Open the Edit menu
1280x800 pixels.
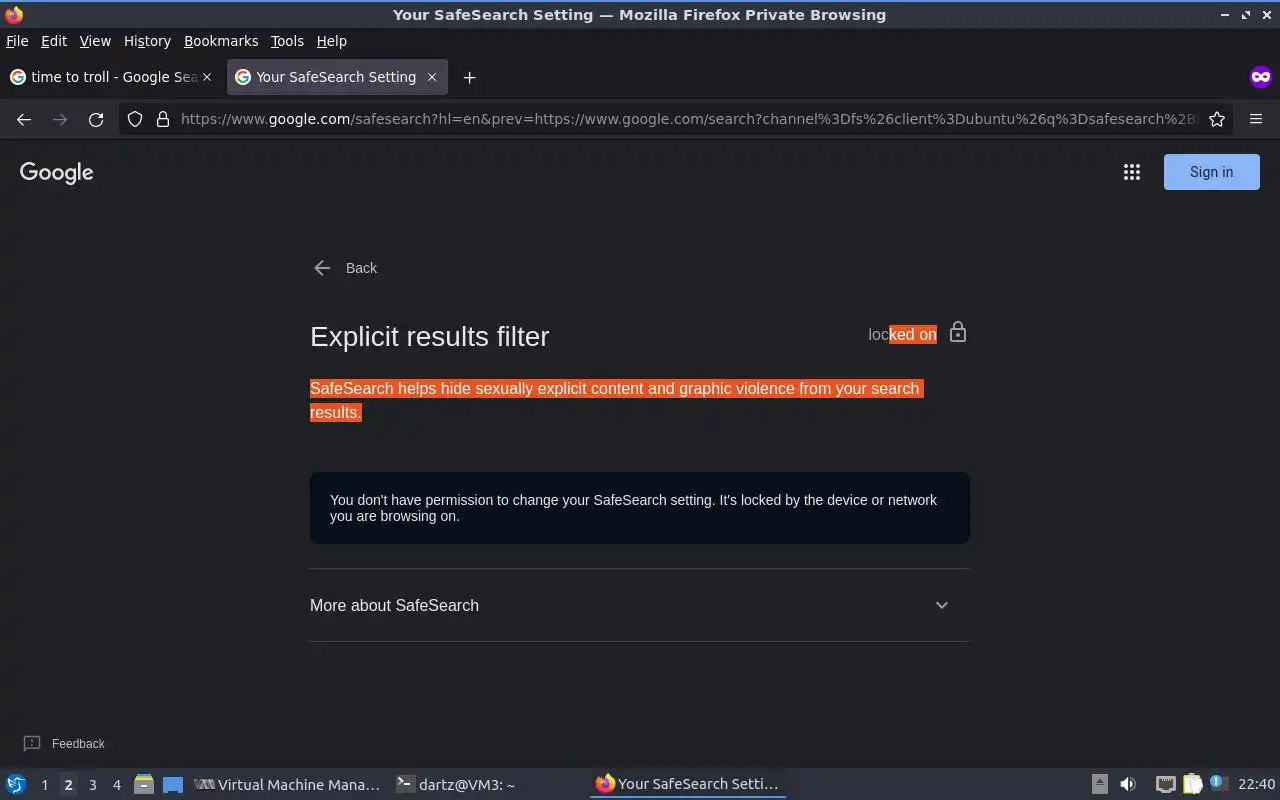tap(54, 41)
